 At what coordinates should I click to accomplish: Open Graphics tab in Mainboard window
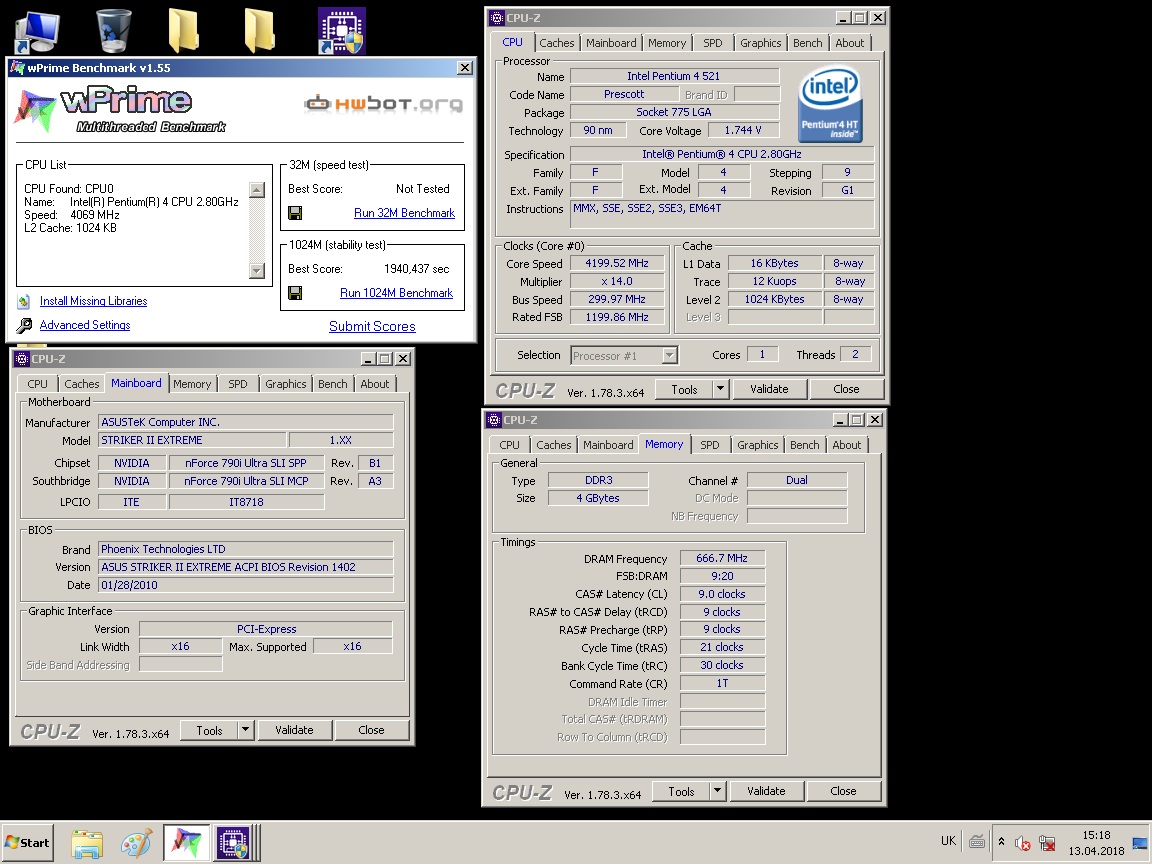tap(285, 384)
